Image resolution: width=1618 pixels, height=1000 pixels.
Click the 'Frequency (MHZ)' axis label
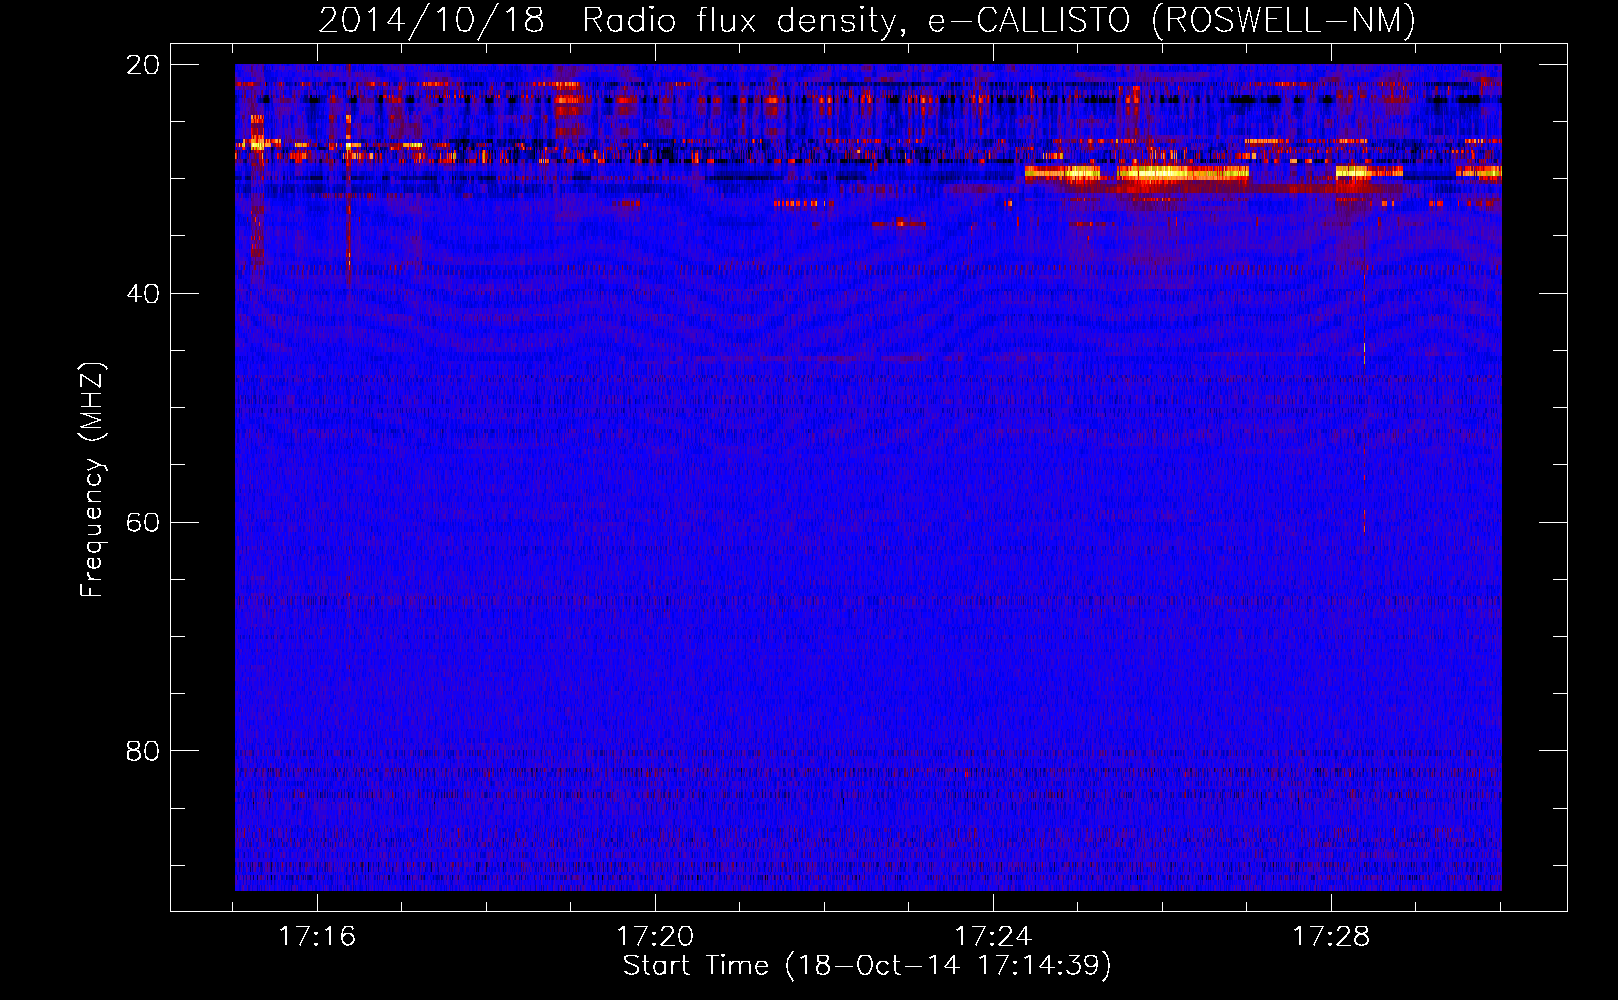[92, 480]
